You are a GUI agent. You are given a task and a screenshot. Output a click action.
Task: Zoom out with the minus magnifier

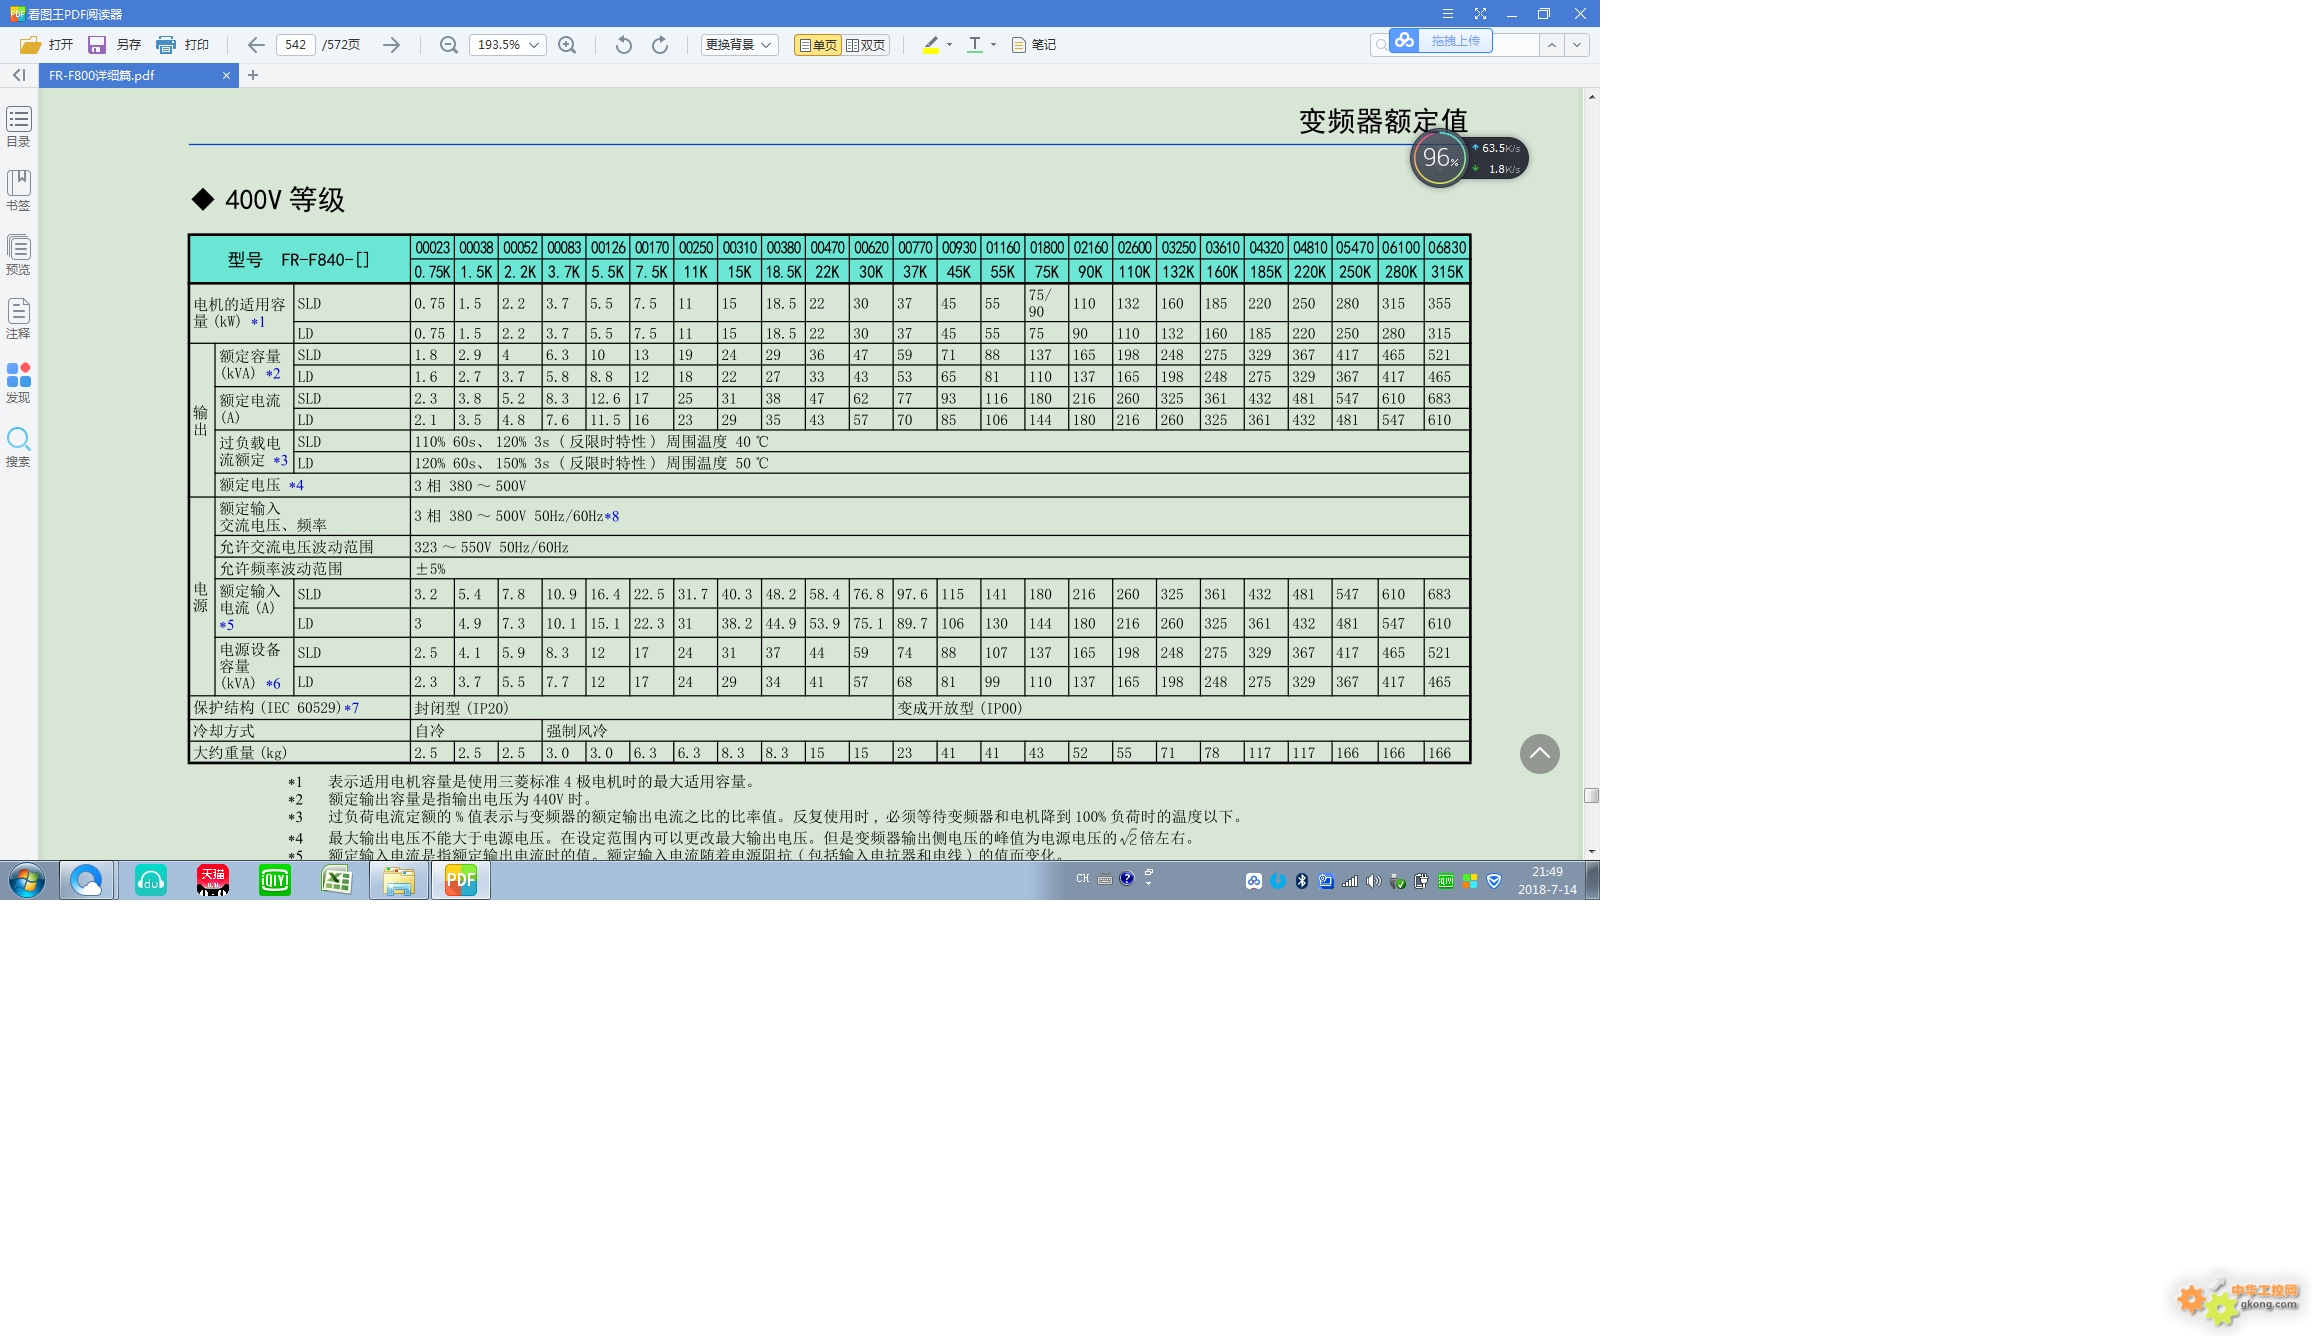point(449,45)
